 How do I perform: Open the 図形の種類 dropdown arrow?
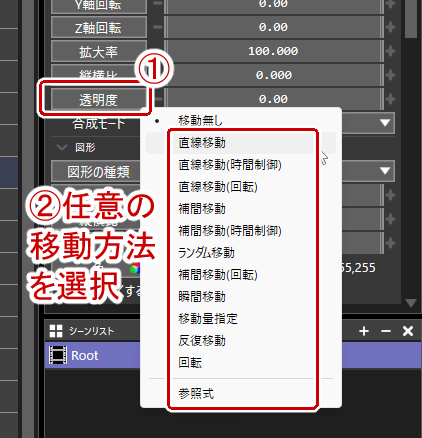[385, 171]
